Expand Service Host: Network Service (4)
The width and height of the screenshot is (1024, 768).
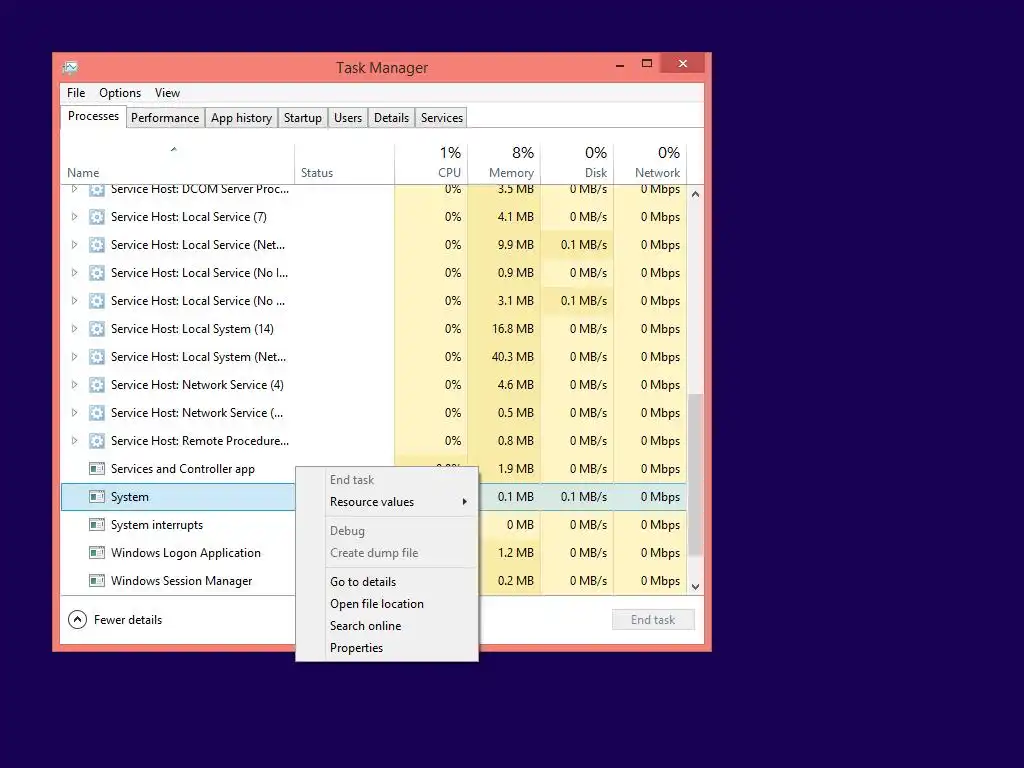point(74,385)
